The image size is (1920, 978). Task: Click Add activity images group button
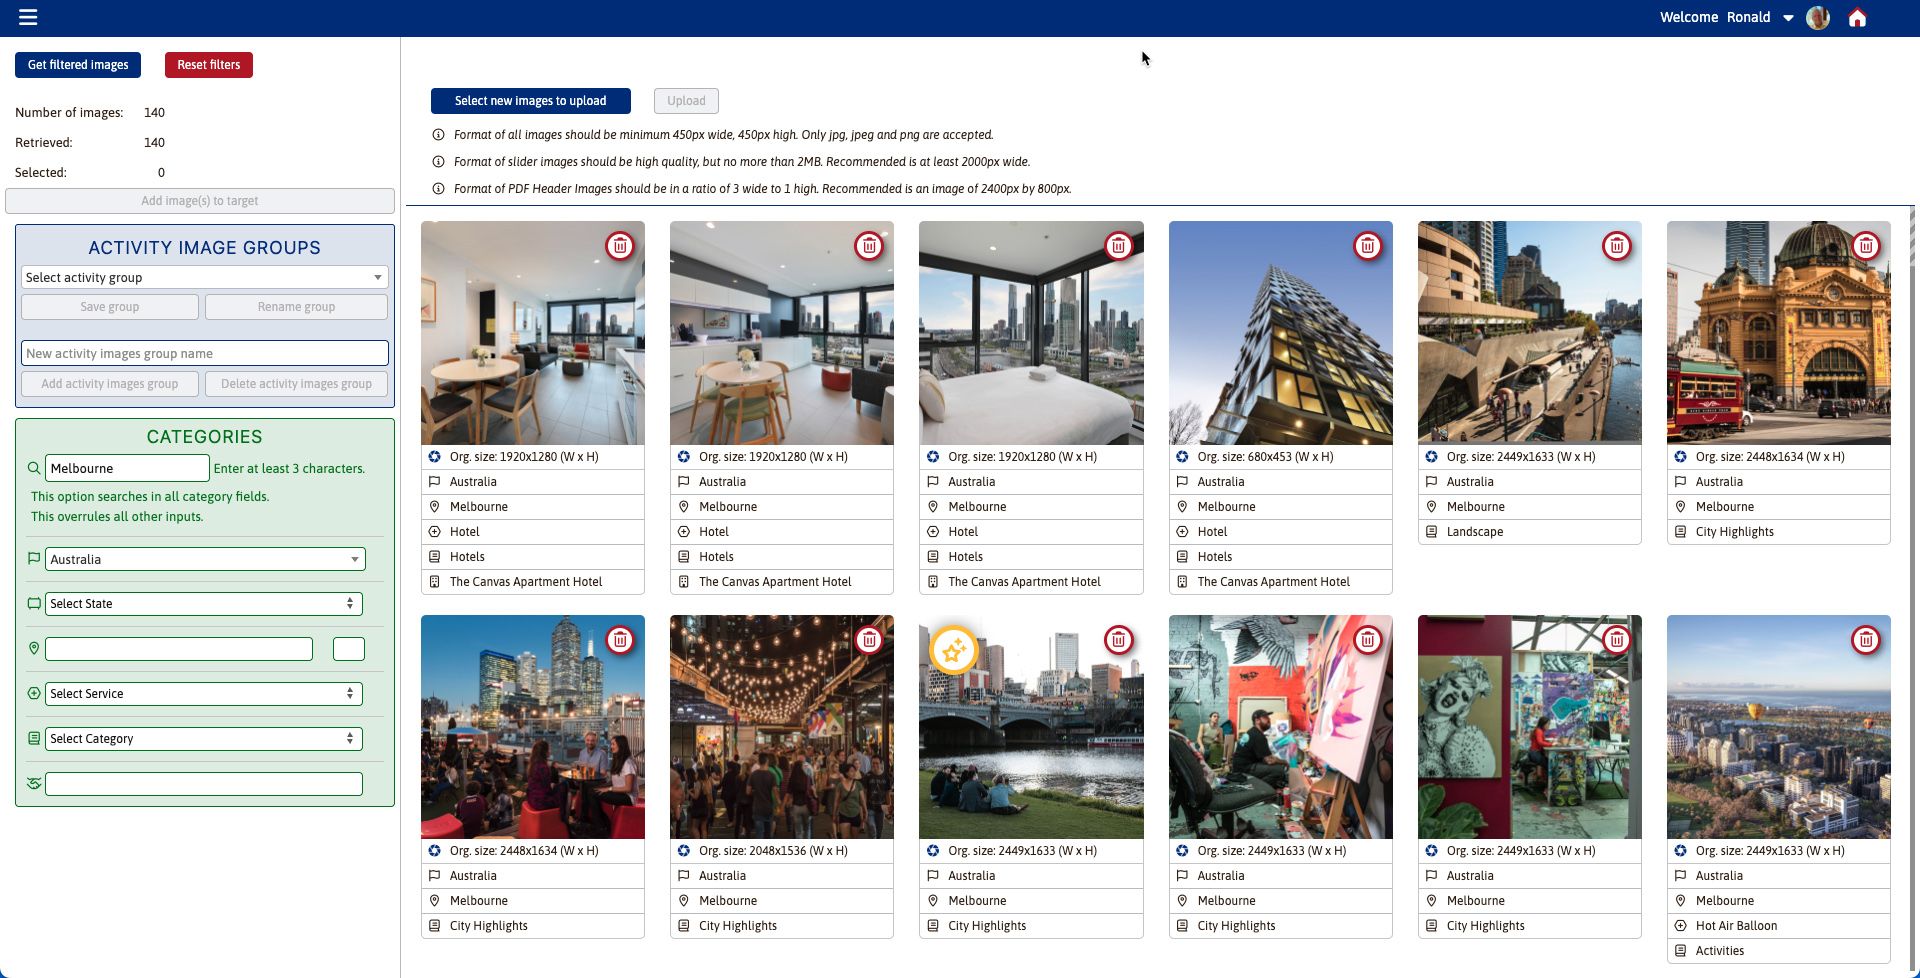pos(110,384)
